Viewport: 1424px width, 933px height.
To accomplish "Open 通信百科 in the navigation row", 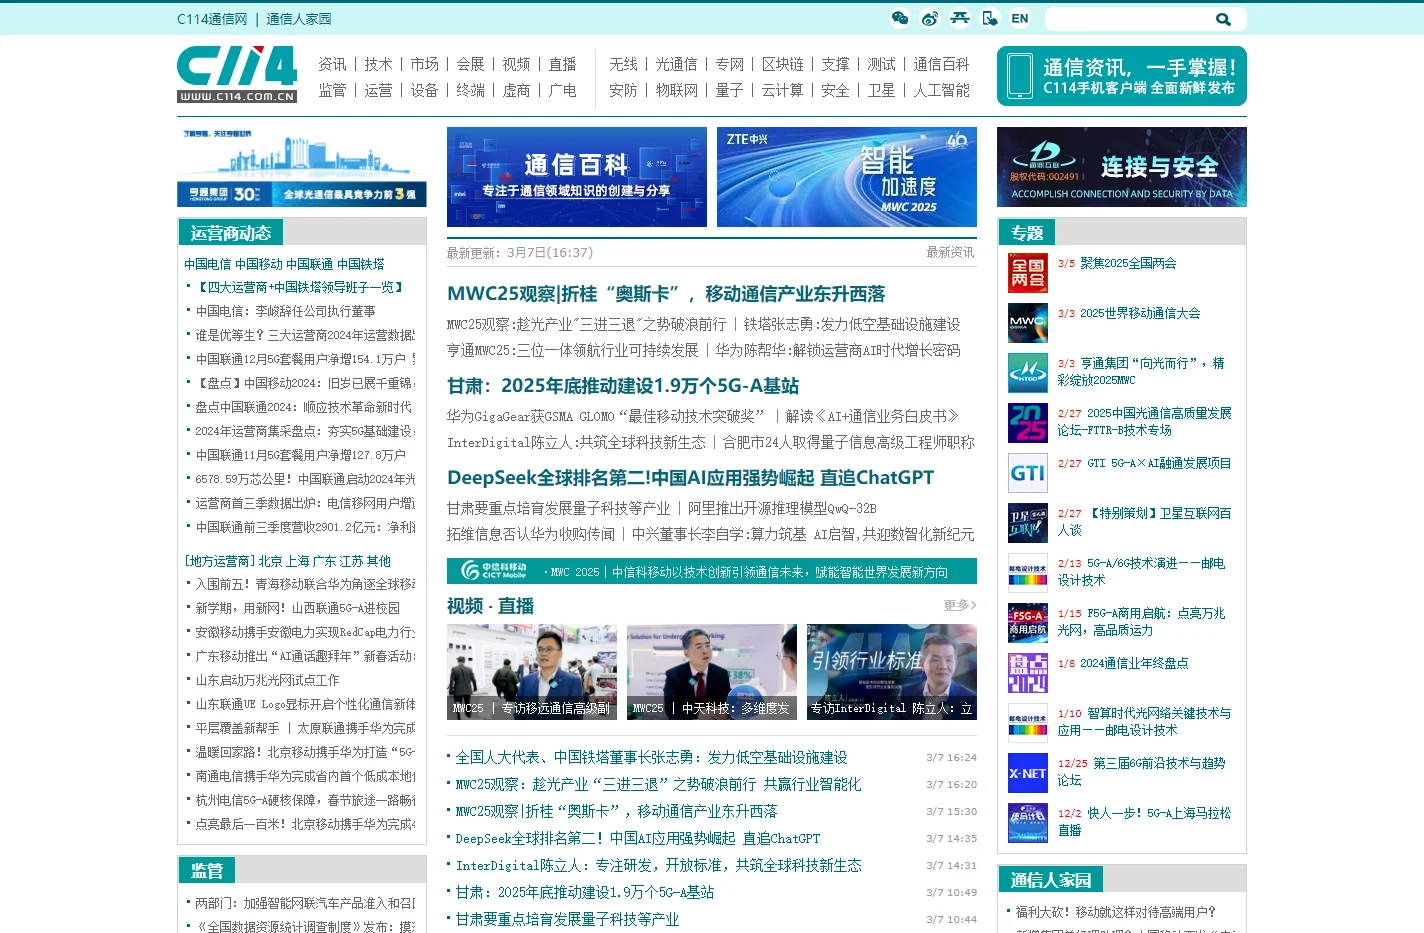I will coord(941,64).
